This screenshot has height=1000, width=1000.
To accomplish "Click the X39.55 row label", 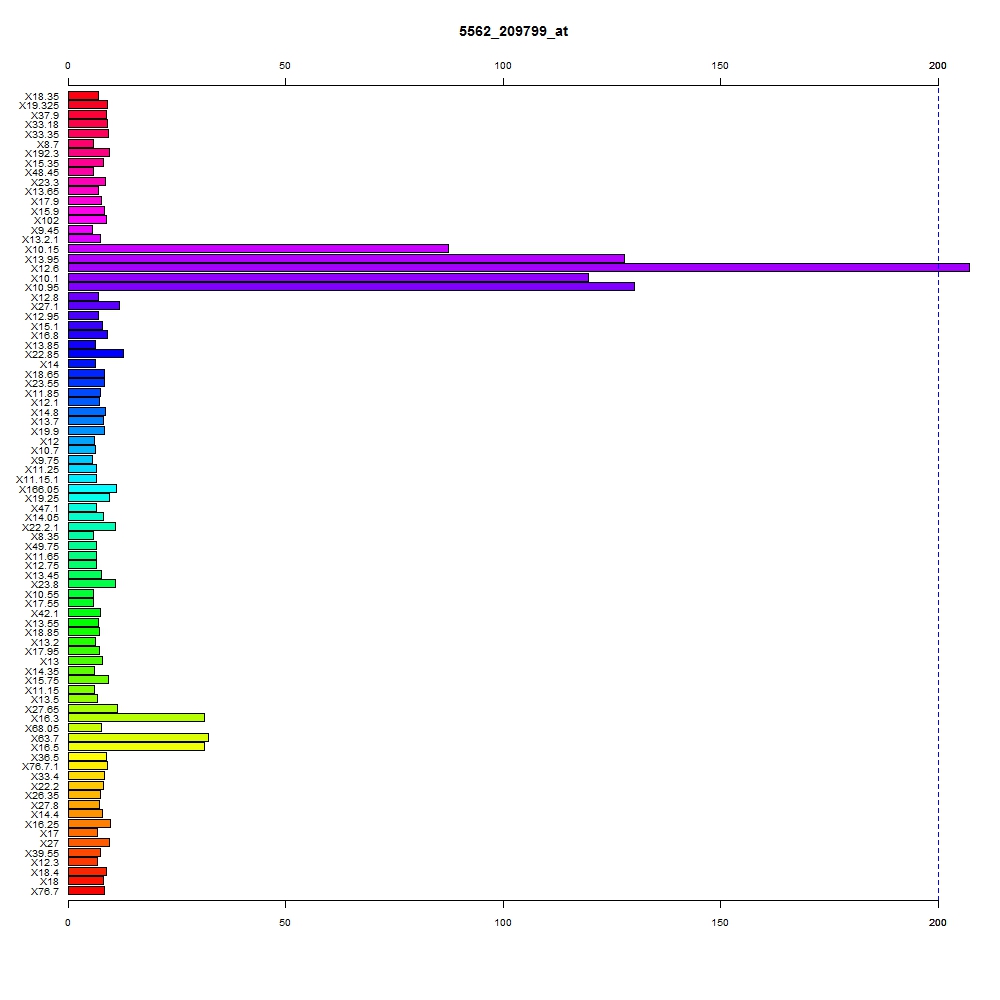I will pos(42,853).
